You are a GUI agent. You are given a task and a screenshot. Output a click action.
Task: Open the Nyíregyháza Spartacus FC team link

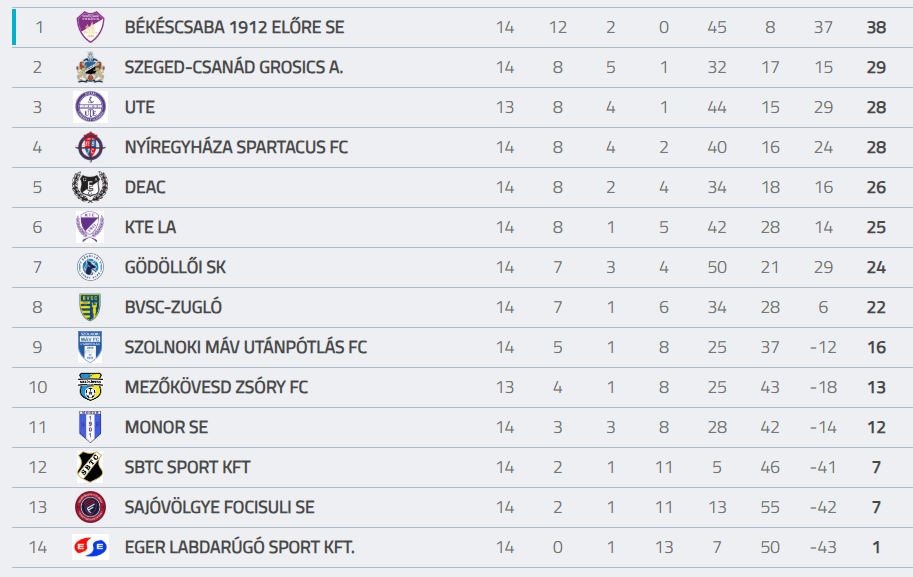coord(236,147)
